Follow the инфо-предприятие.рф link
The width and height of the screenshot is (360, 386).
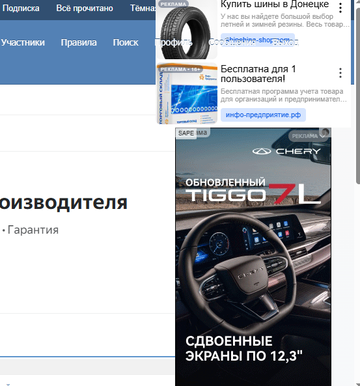tap(263, 115)
